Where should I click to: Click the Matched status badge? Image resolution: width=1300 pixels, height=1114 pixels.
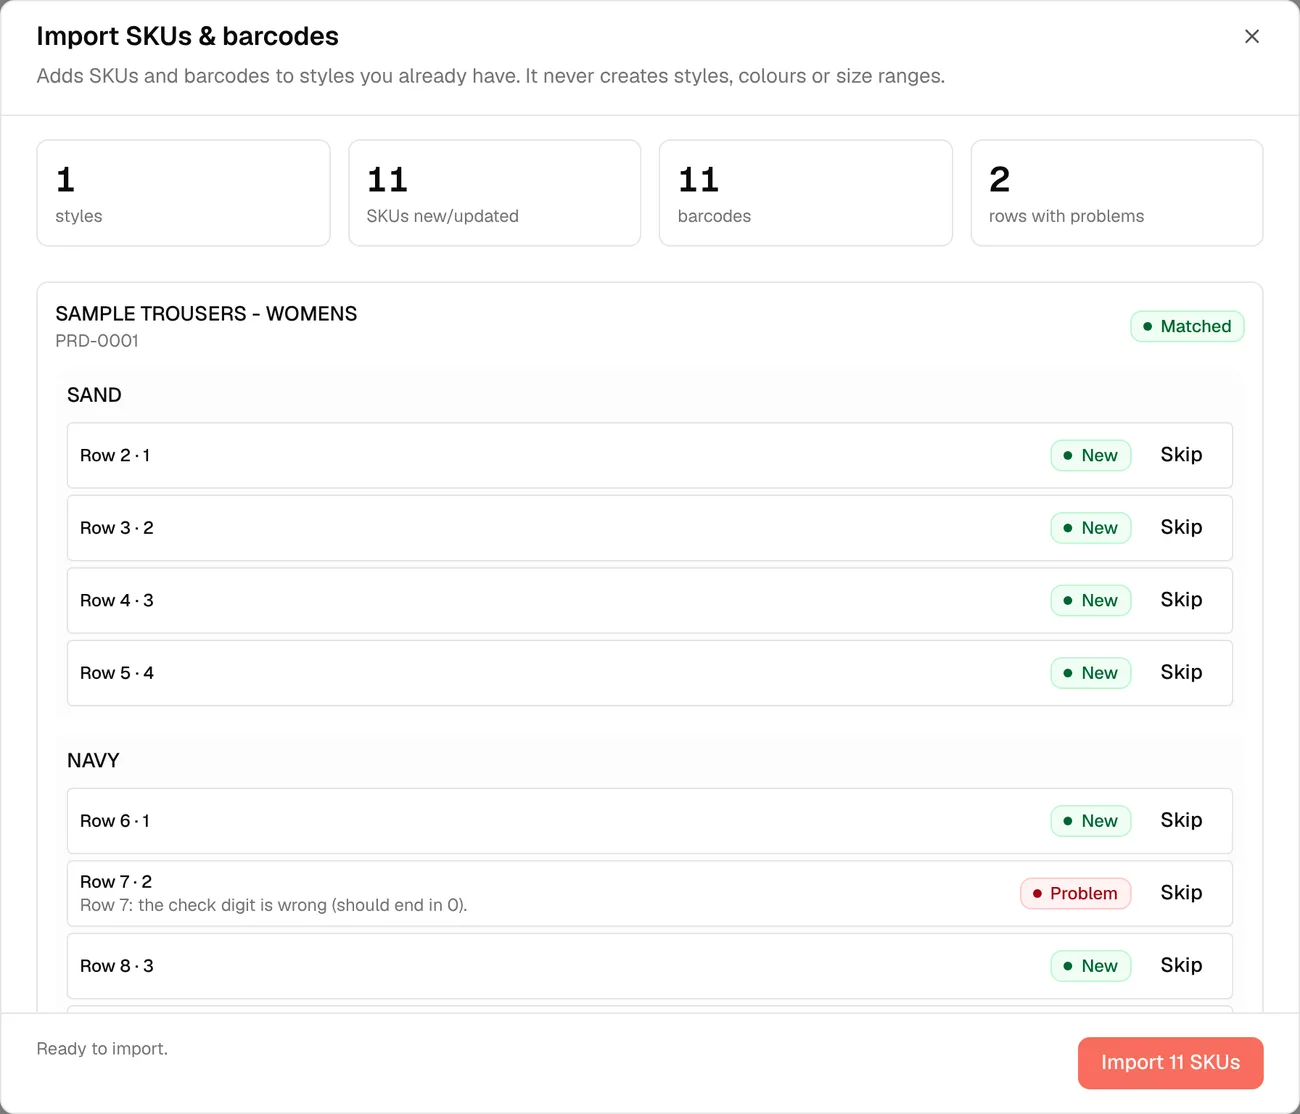pyautogui.click(x=1187, y=326)
